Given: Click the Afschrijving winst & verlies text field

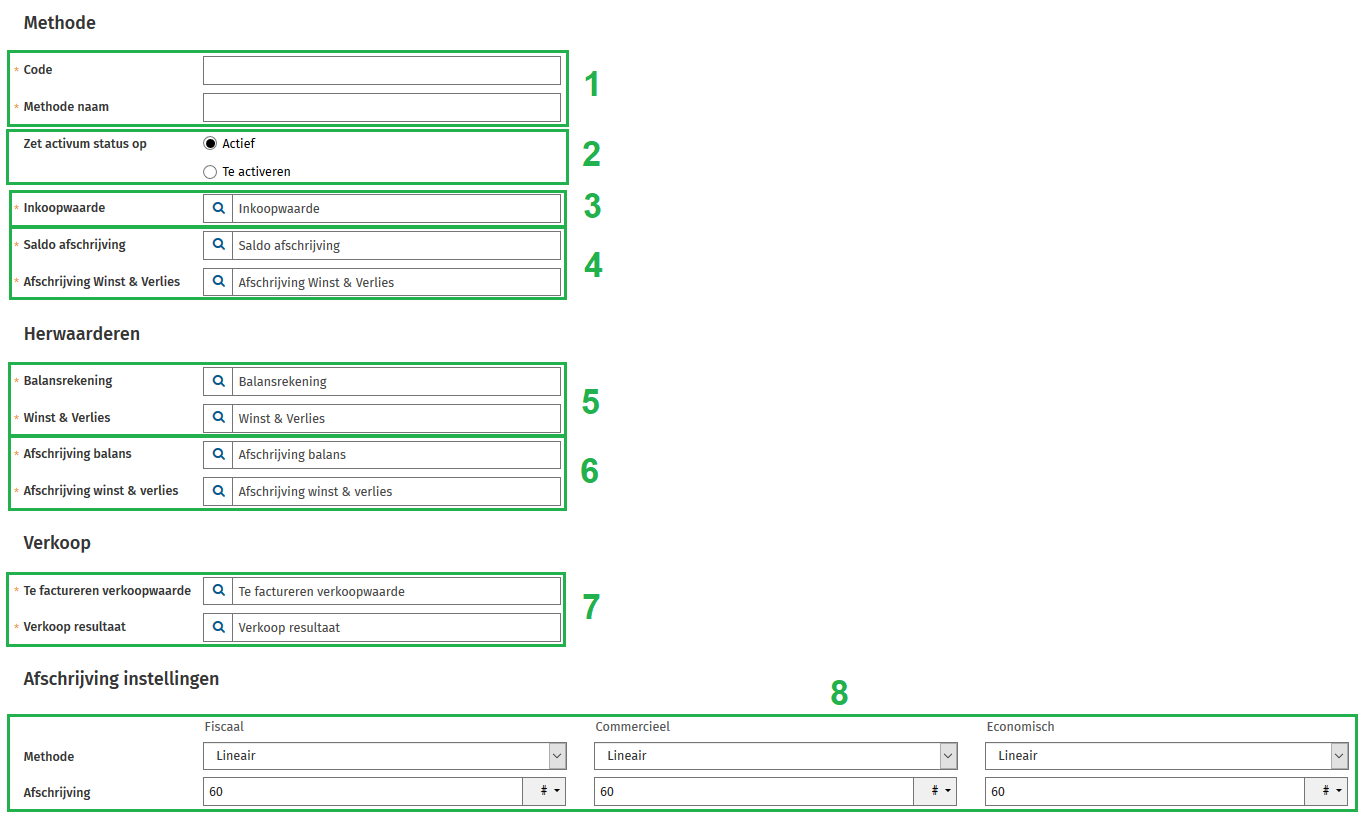Looking at the screenshot, I should click(x=395, y=491).
